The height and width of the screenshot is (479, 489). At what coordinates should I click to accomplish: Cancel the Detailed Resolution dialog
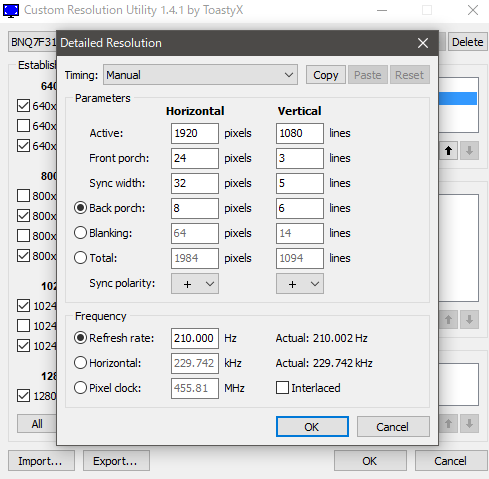point(393,427)
